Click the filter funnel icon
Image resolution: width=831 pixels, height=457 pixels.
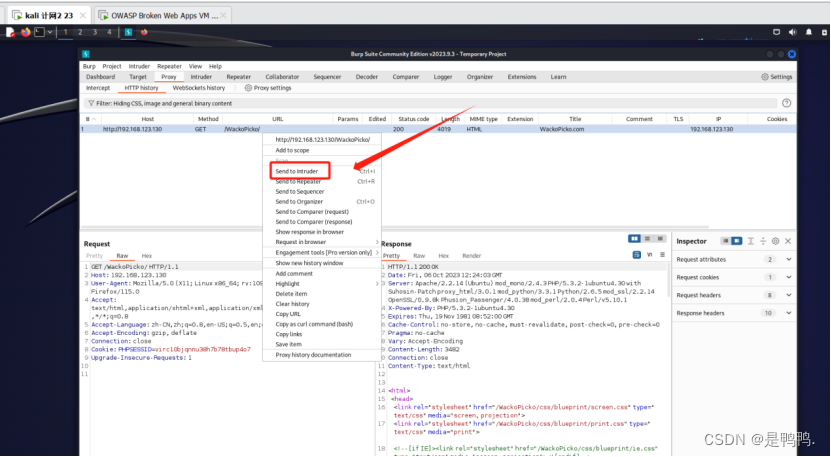click(x=91, y=103)
